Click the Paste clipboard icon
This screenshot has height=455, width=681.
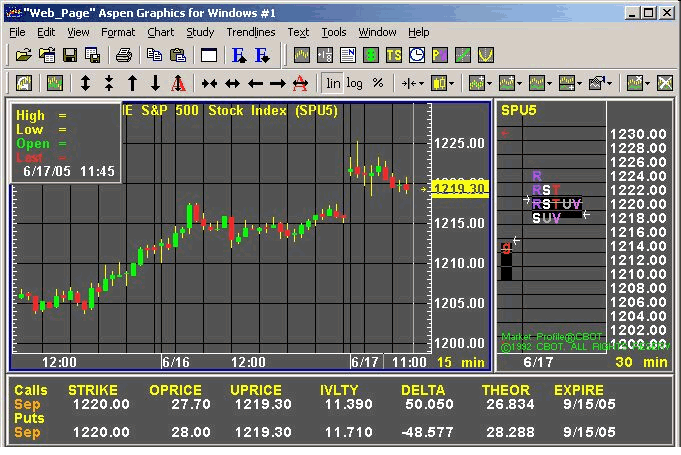178,55
